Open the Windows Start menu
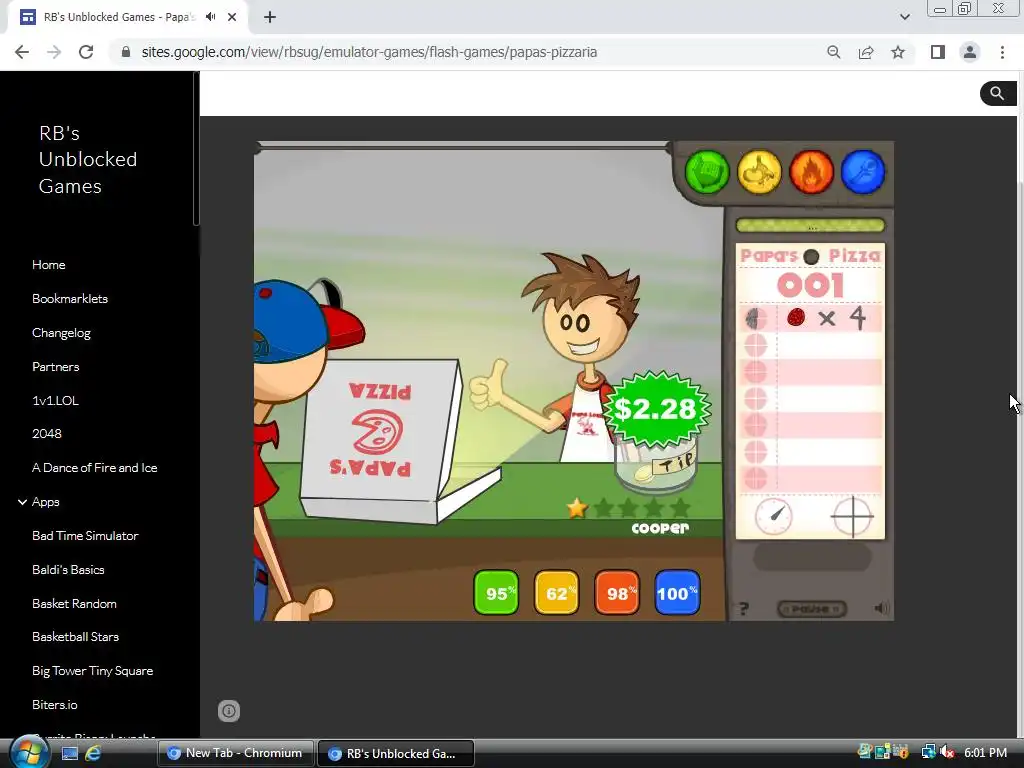 click(27, 752)
